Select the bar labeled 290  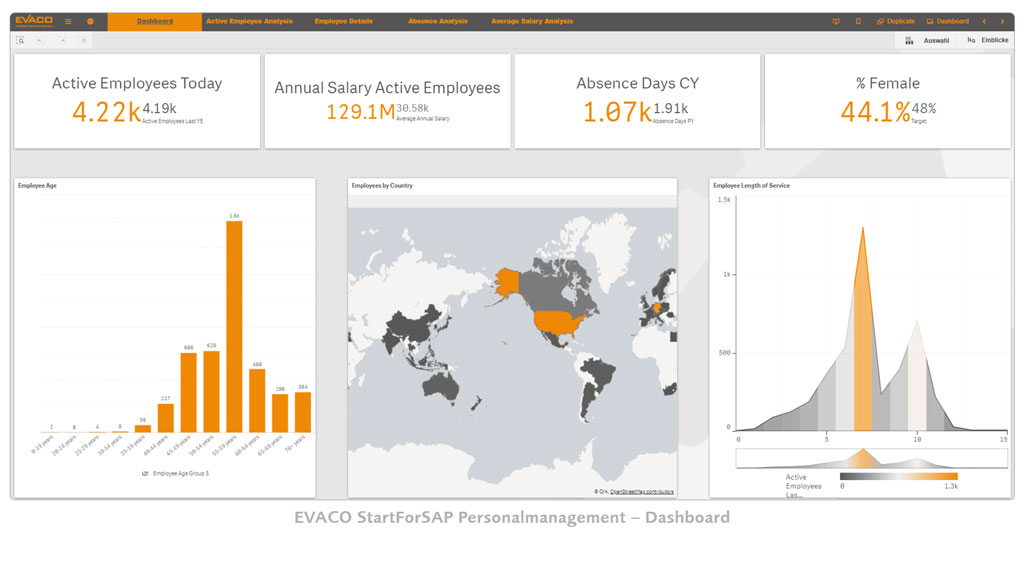[280, 413]
